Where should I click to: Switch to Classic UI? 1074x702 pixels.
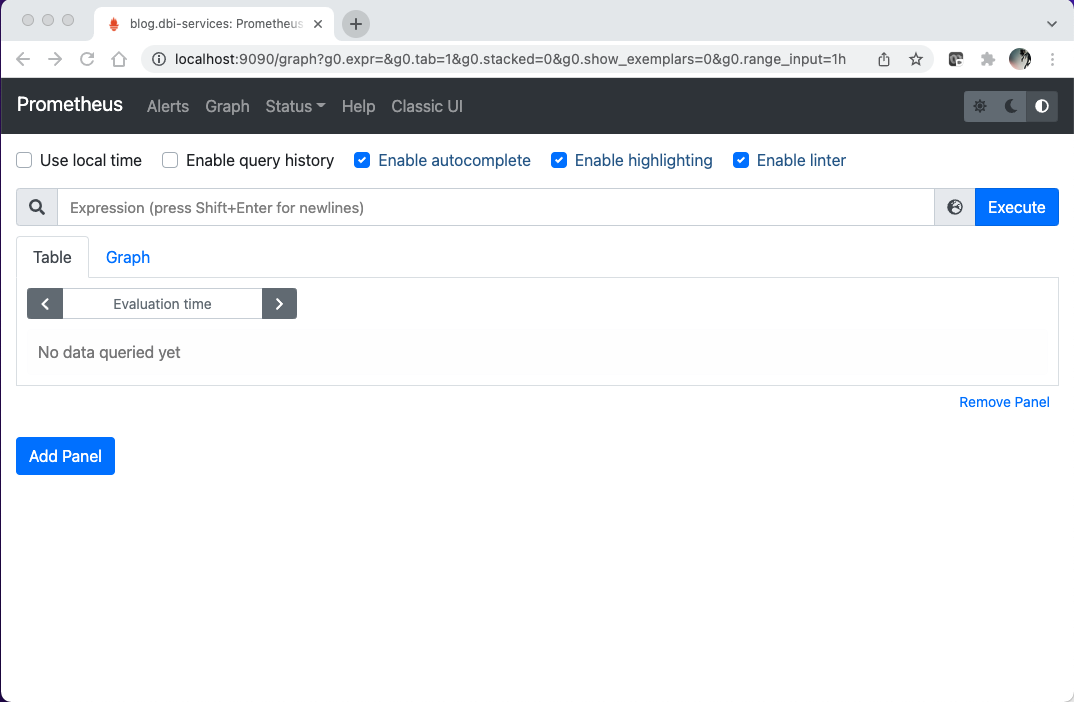pyautogui.click(x=427, y=106)
